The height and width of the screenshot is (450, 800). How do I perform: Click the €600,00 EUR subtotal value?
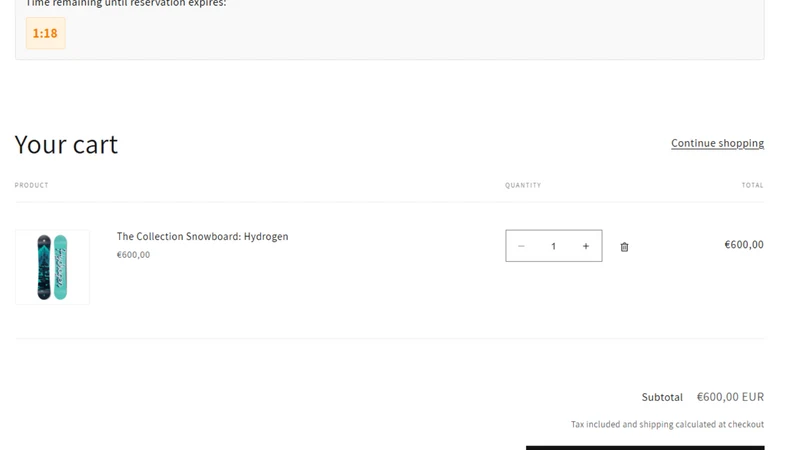731,397
